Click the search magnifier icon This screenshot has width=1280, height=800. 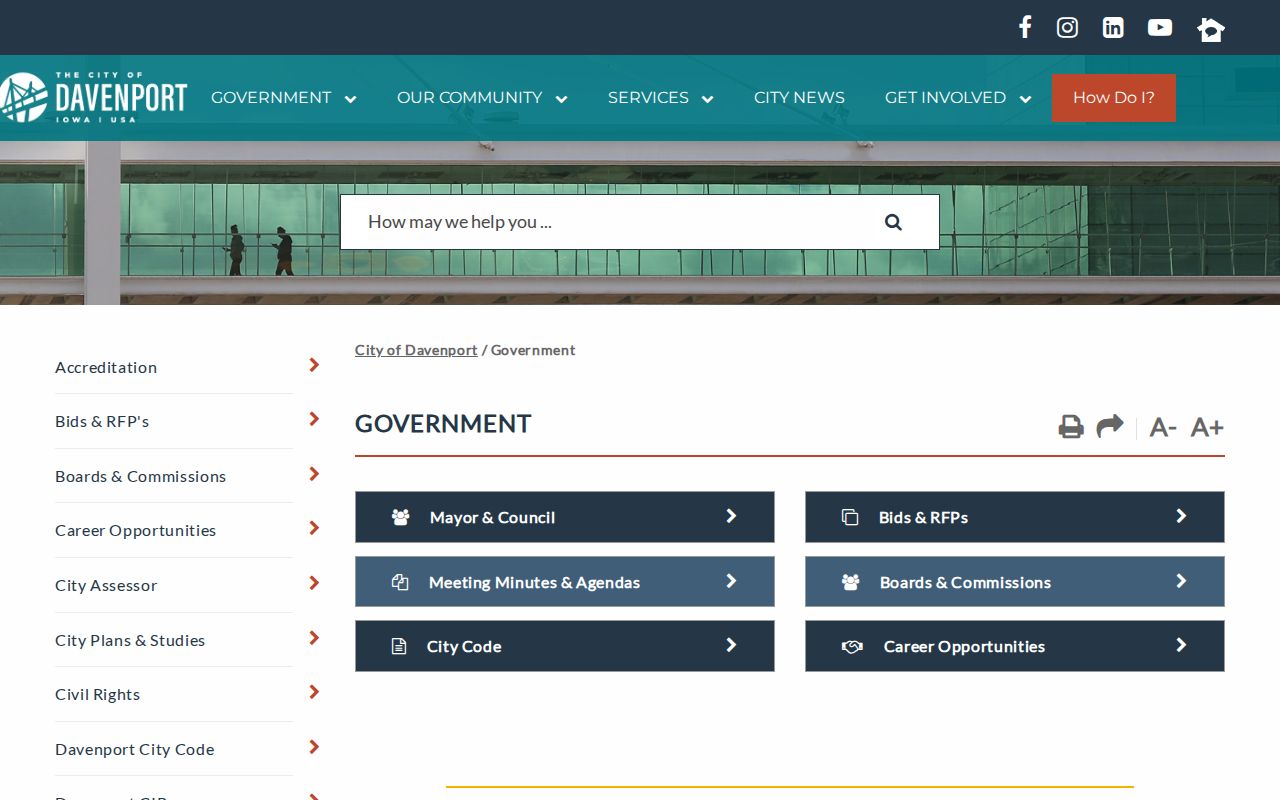[x=893, y=222]
